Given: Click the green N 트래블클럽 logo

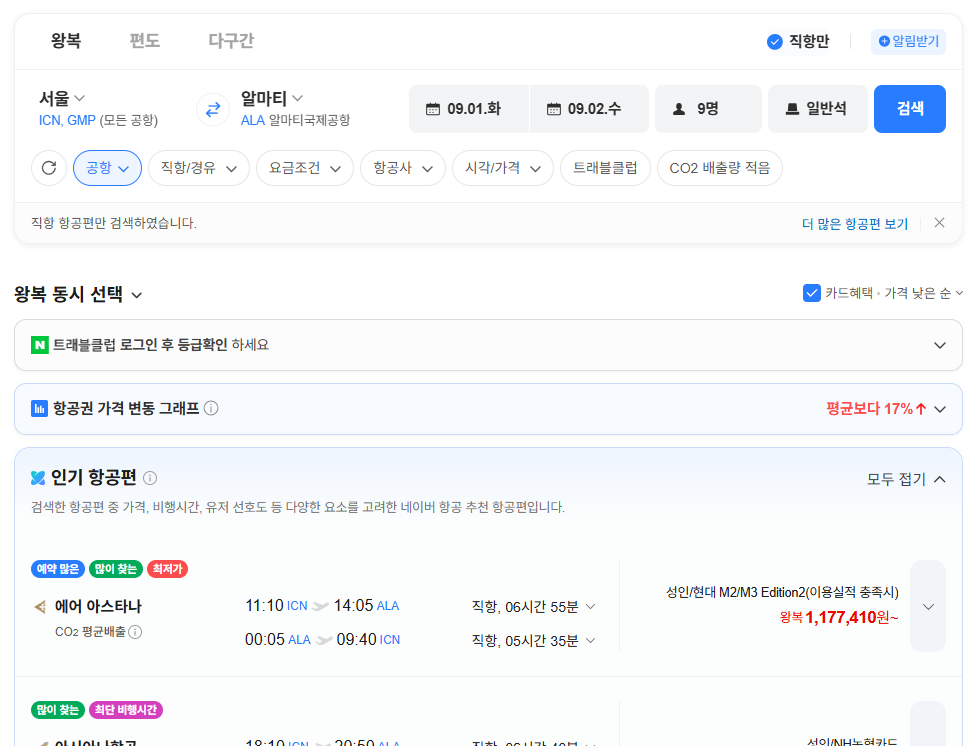Looking at the screenshot, I should pyautogui.click(x=40, y=345).
